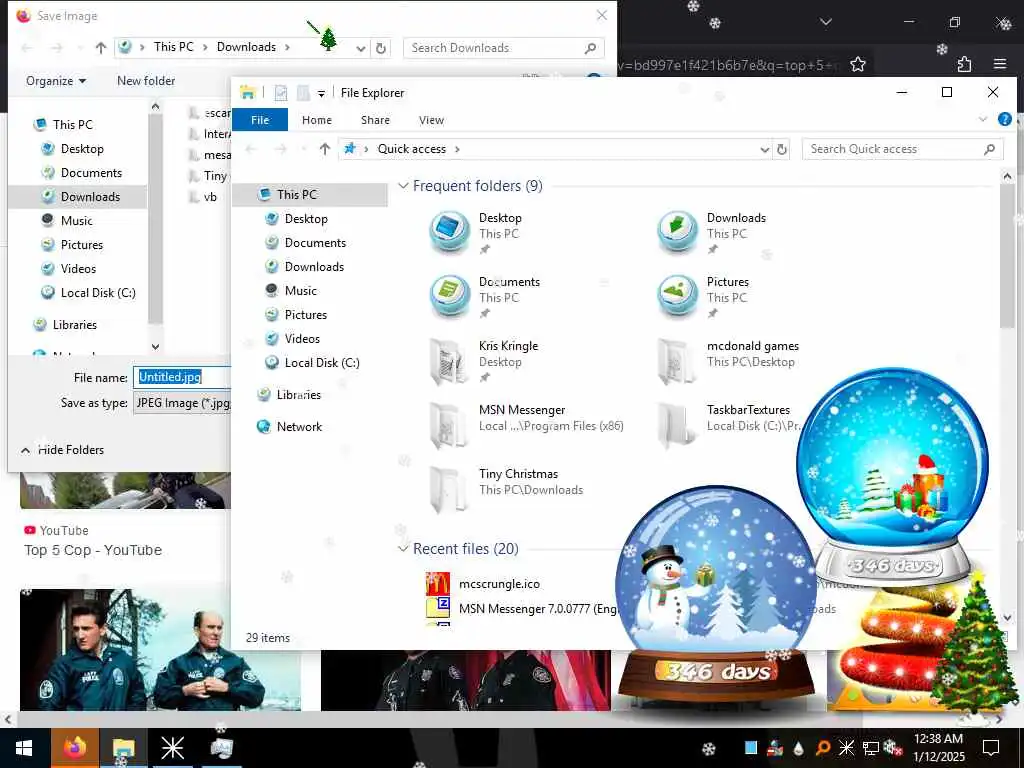Click File Explorer taskbar icon
Viewport: 1024px width, 768px height.
pos(123,748)
